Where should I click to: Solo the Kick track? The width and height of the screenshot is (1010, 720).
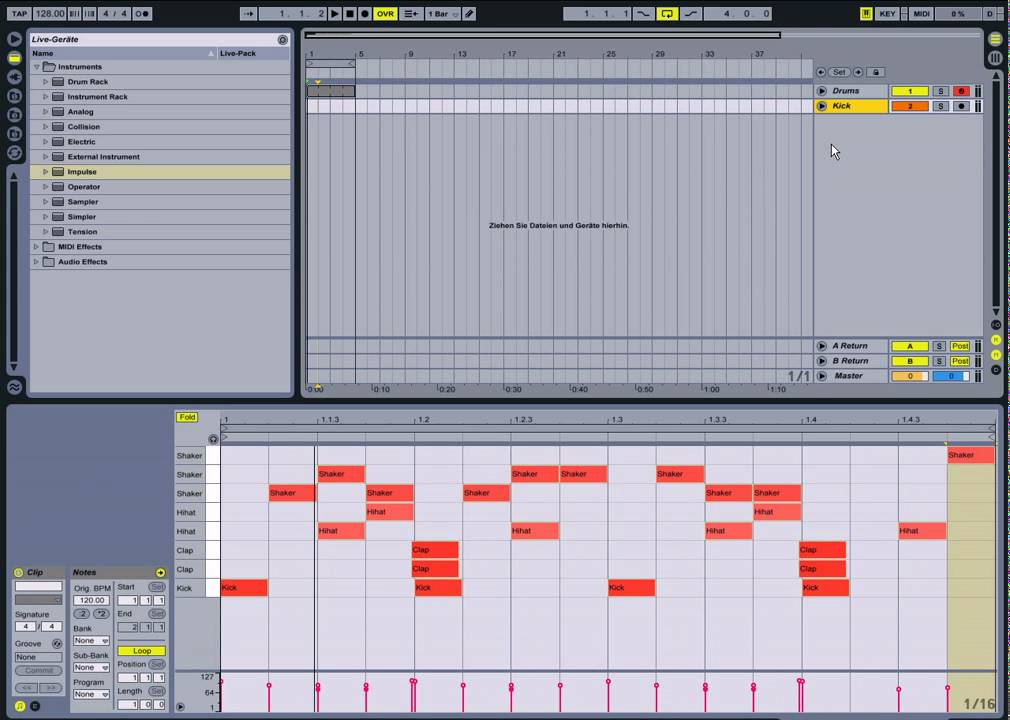(940, 106)
